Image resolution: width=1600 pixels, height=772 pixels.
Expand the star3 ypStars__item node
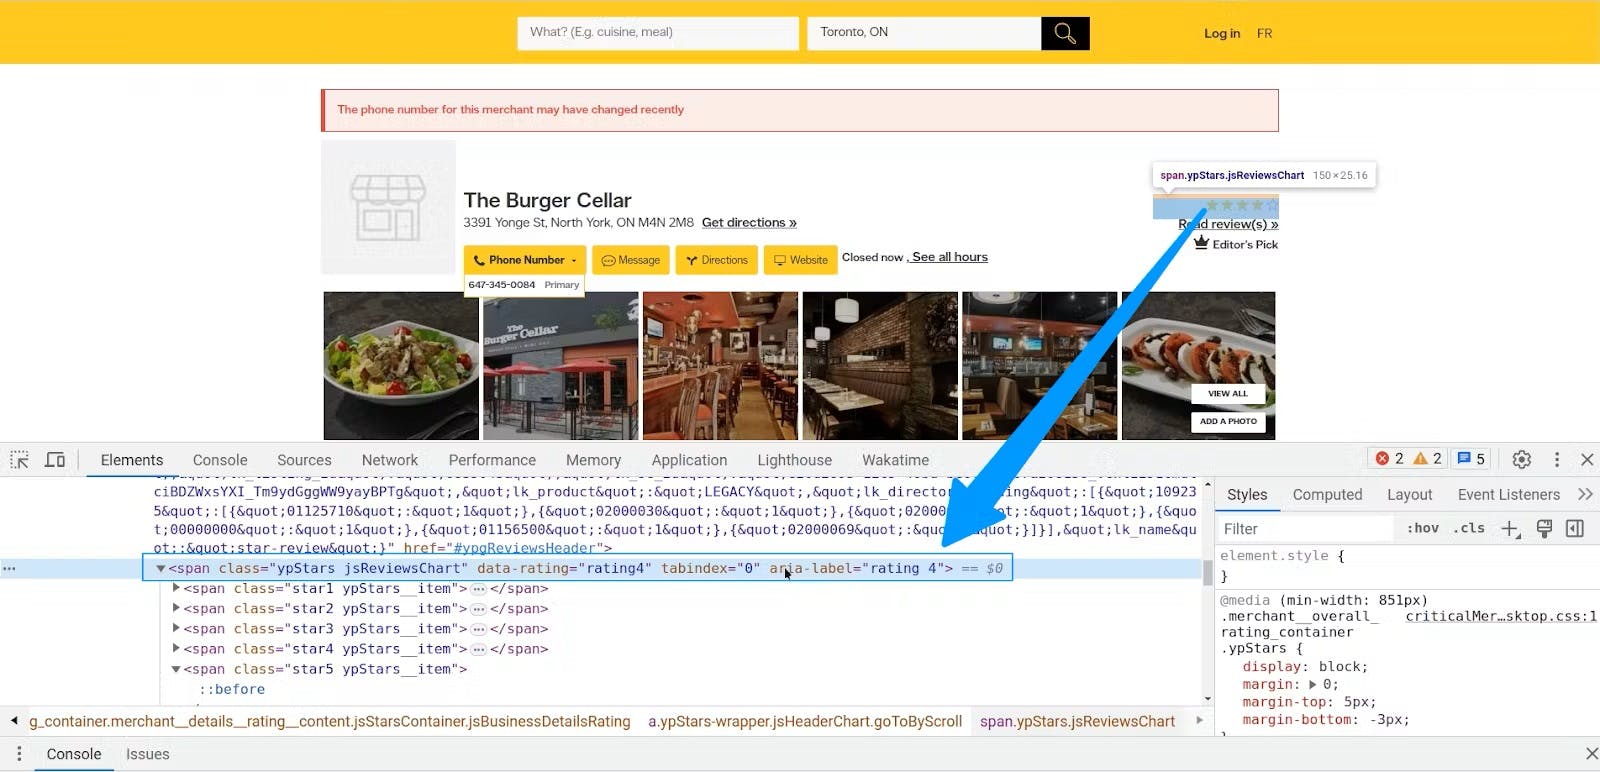(x=176, y=628)
